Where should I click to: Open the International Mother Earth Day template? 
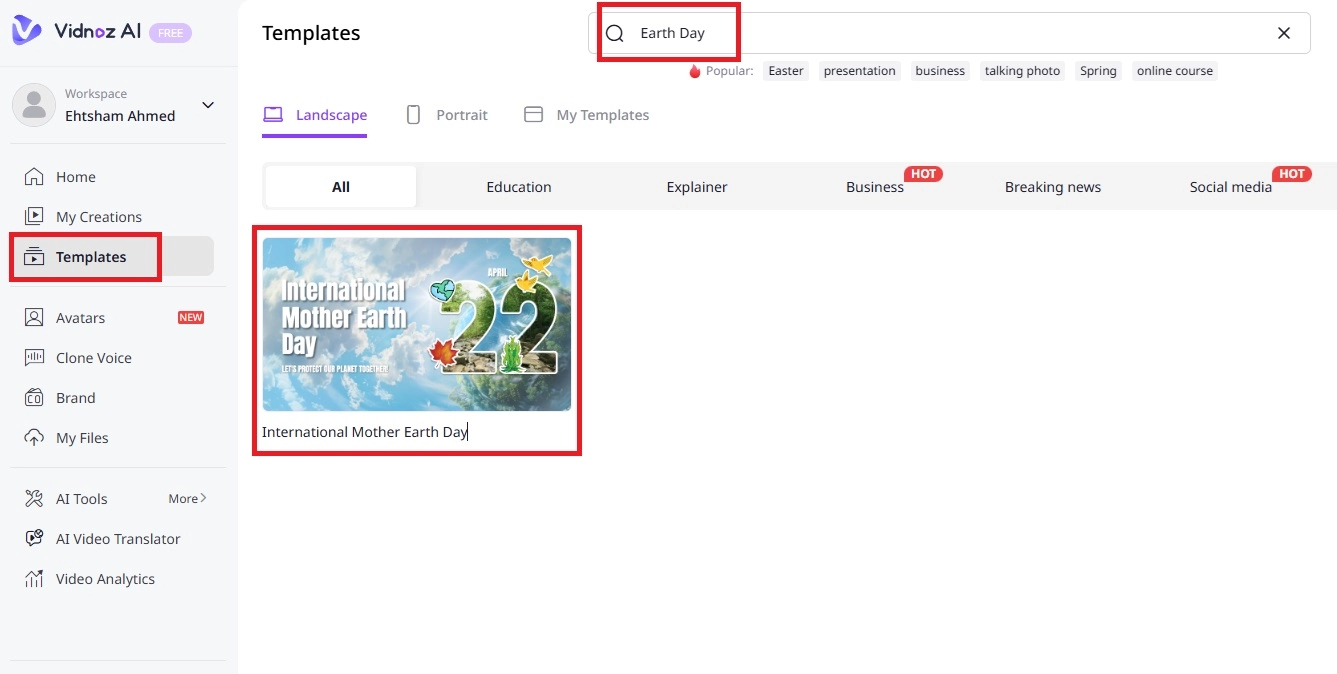417,323
